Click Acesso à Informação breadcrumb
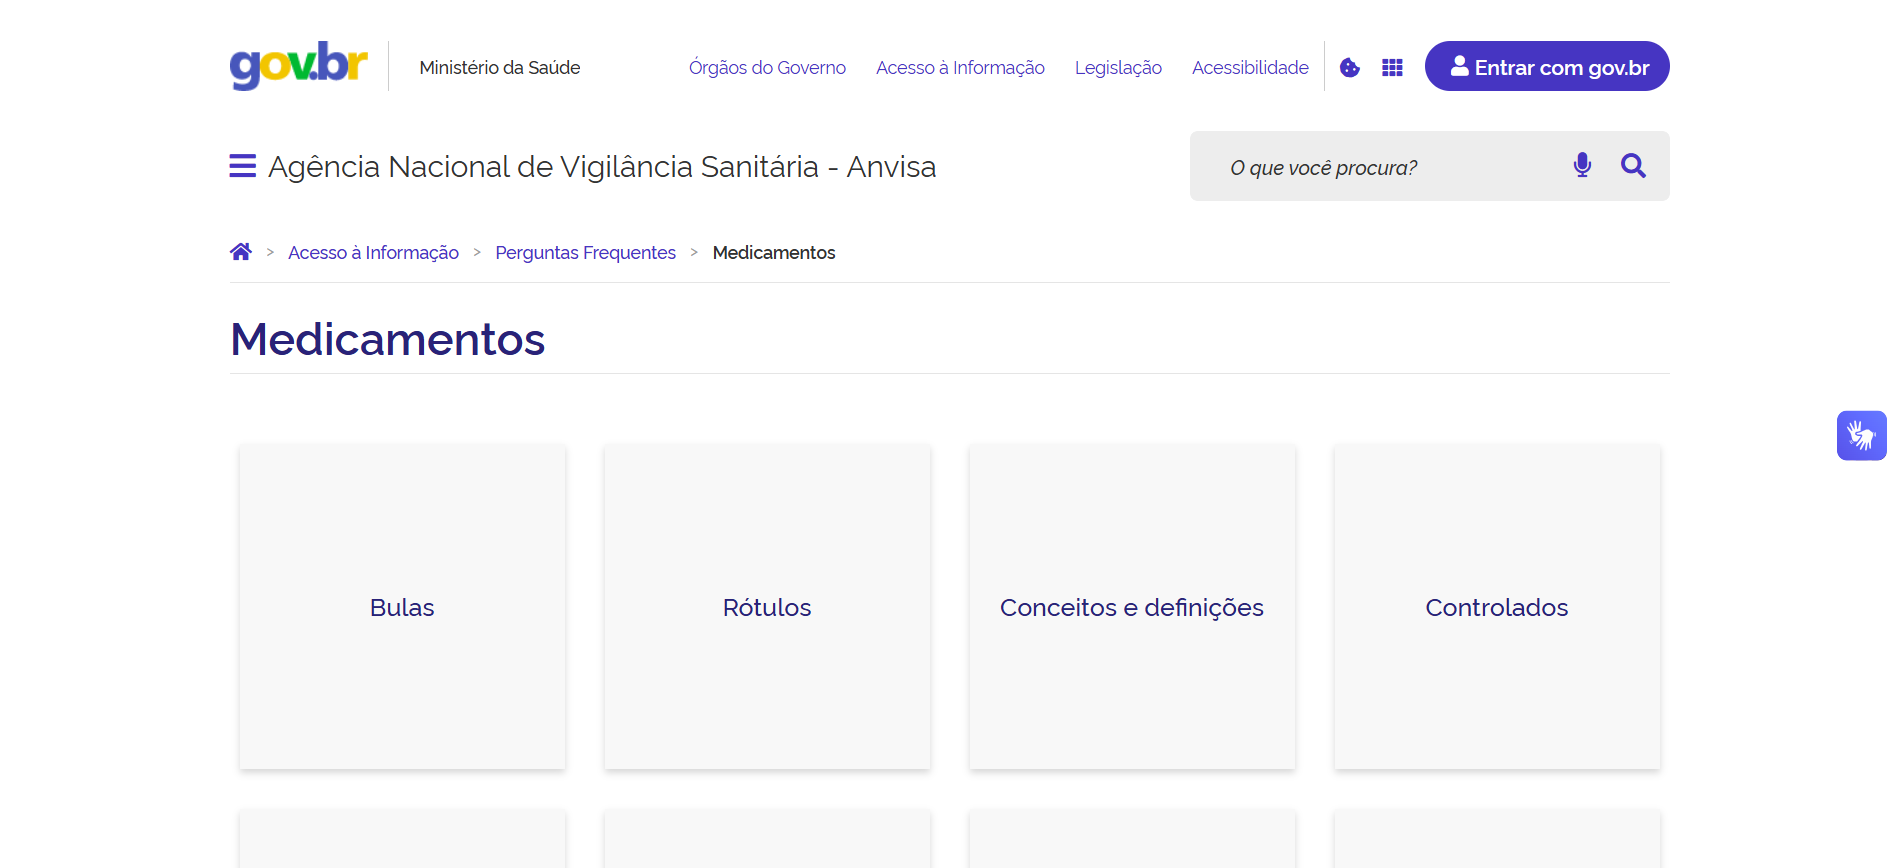This screenshot has width=1893, height=868. click(x=373, y=253)
